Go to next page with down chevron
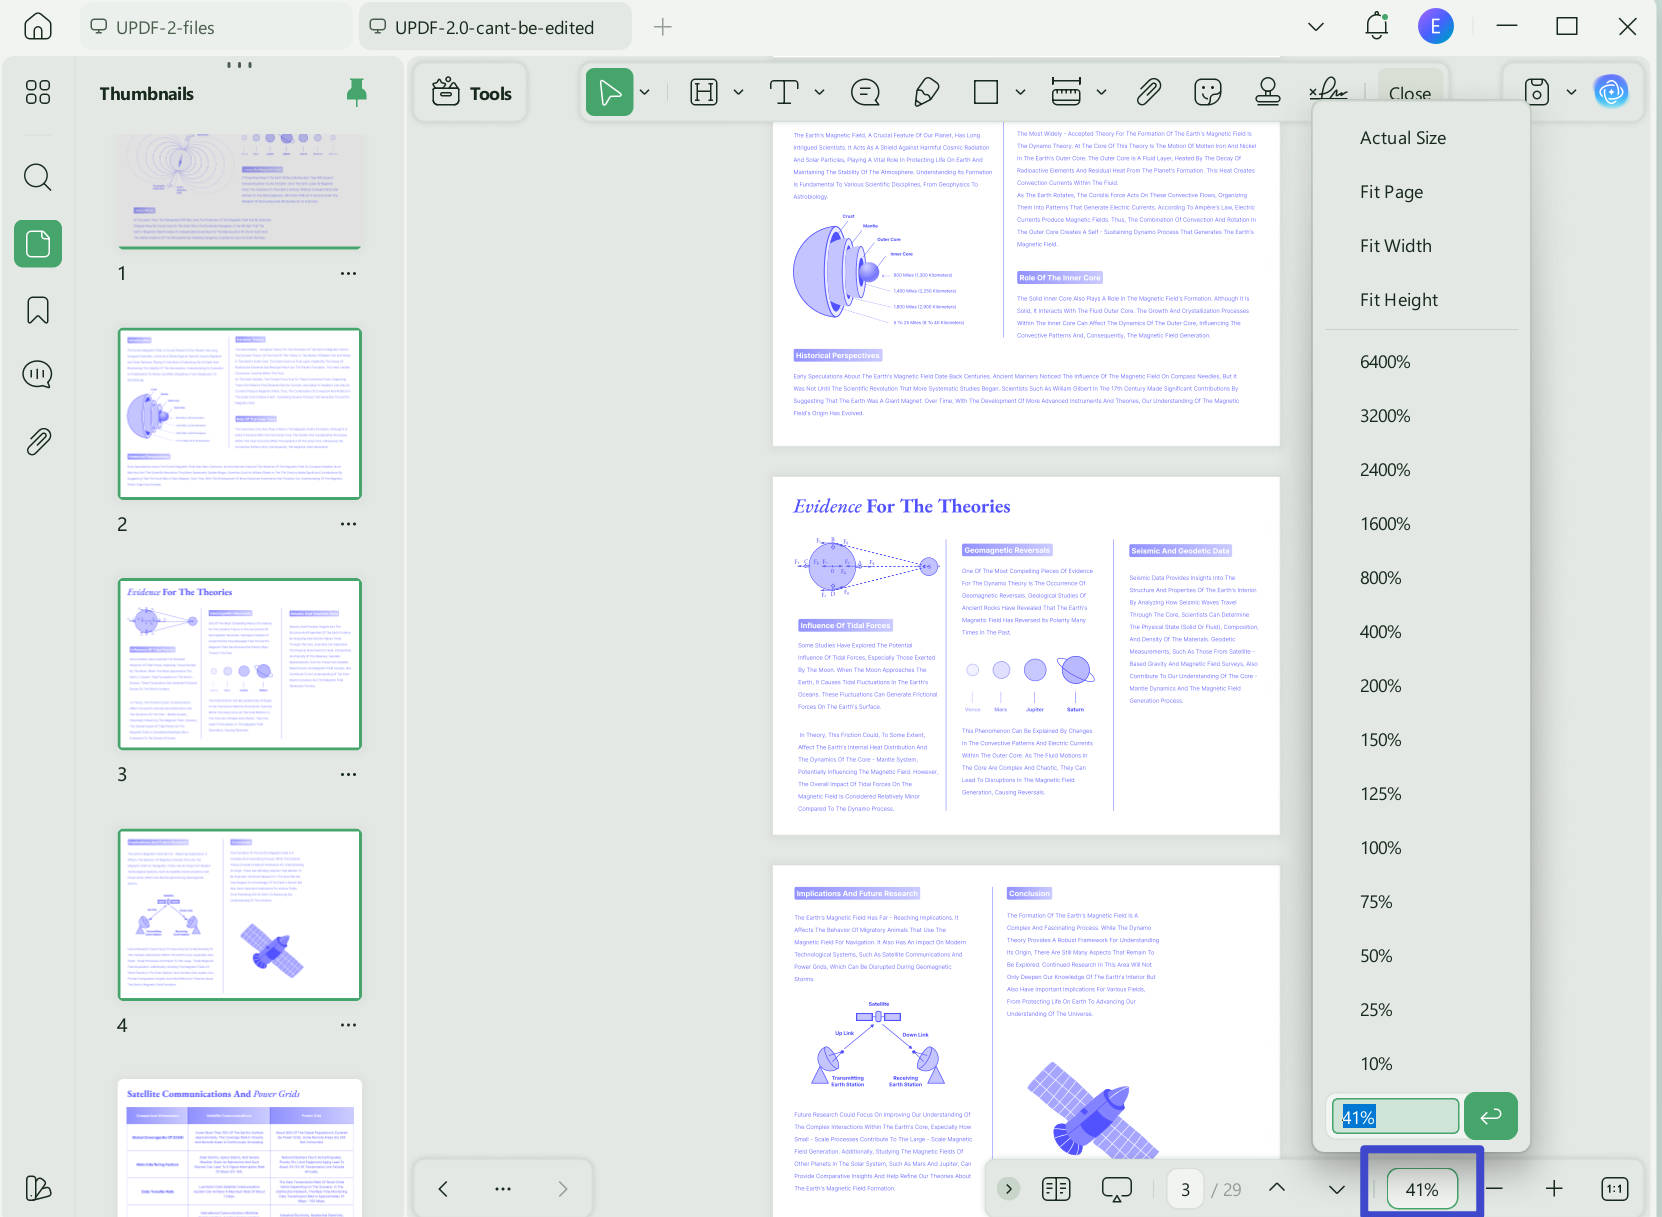Image resolution: width=1662 pixels, height=1217 pixels. coord(1337,1189)
